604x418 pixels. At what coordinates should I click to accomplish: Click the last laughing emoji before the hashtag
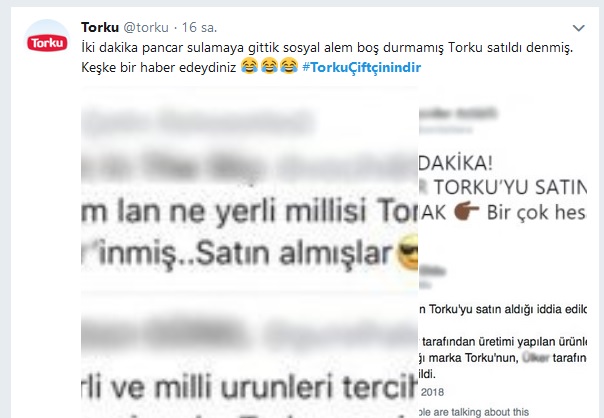[289, 65]
